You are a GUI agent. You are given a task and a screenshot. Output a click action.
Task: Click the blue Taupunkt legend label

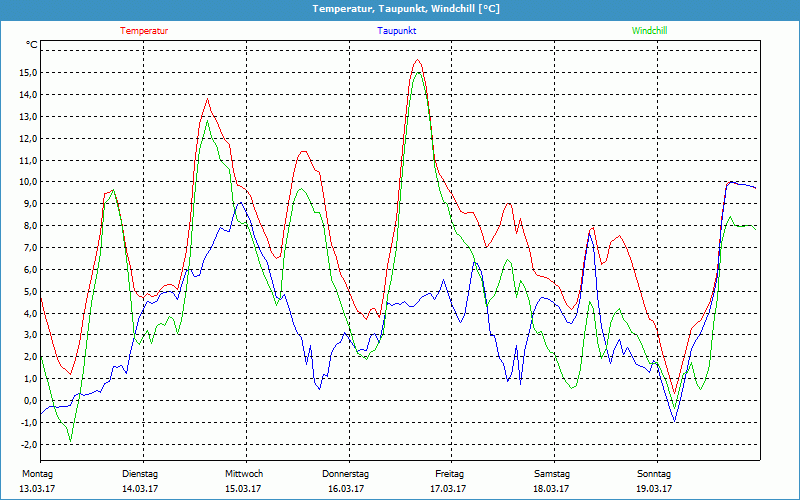click(396, 31)
